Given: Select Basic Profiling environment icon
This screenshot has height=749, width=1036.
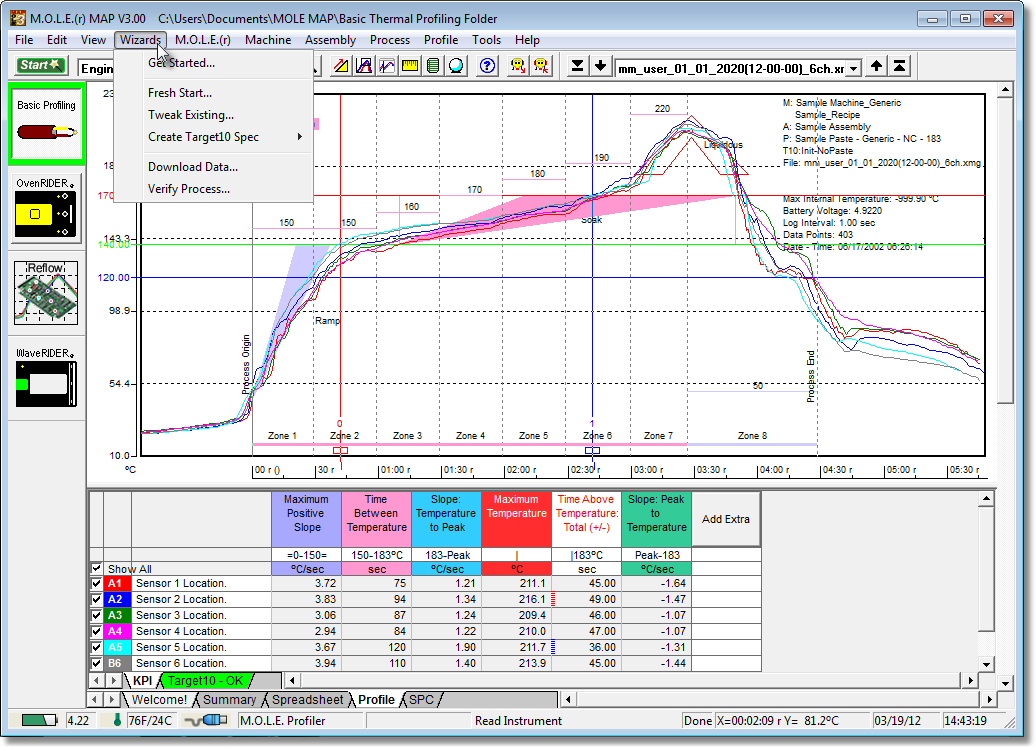Looking at the screenshot, I should [x=46, y=124].
